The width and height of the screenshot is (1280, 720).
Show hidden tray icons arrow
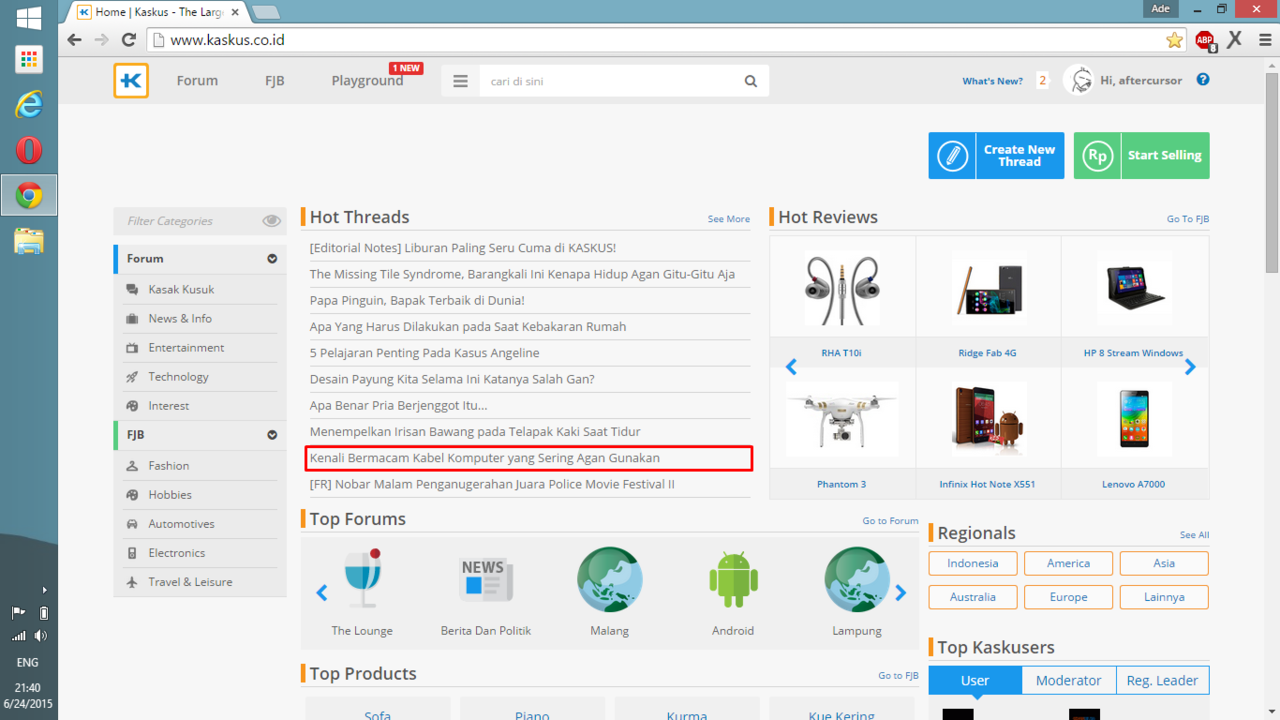[x=44, y=590]
